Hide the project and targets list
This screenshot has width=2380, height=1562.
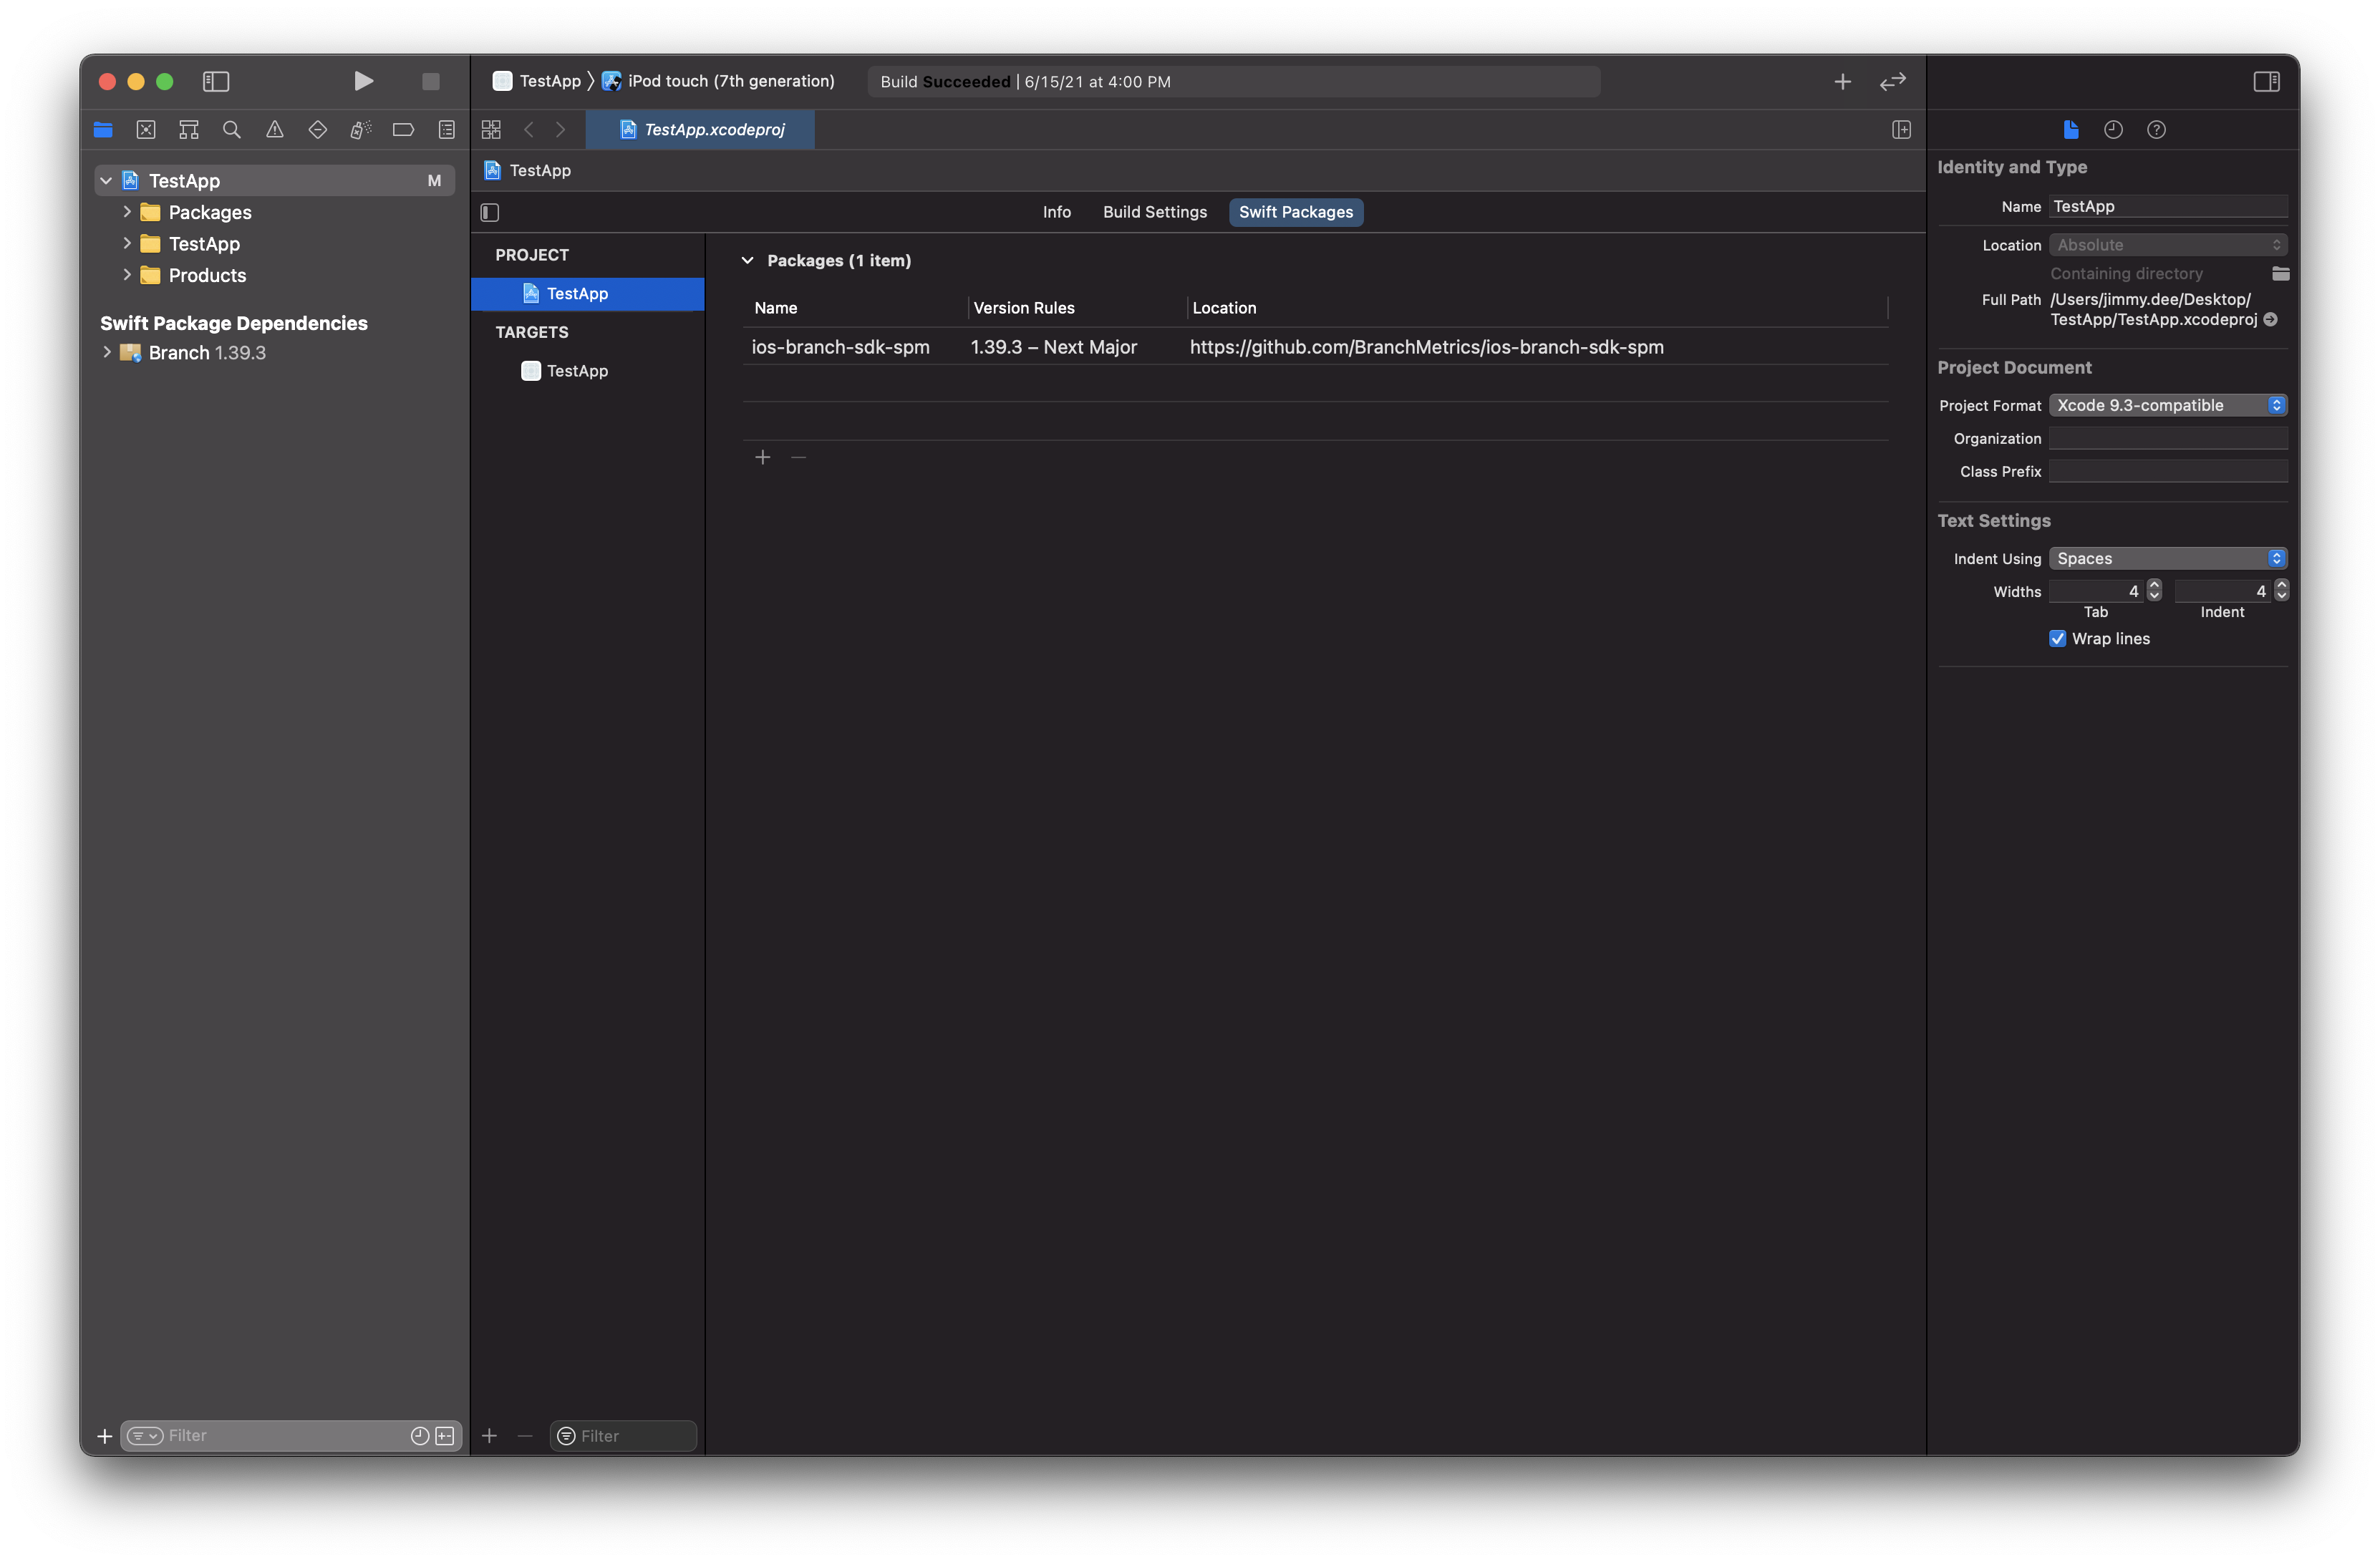coord(490,212)
